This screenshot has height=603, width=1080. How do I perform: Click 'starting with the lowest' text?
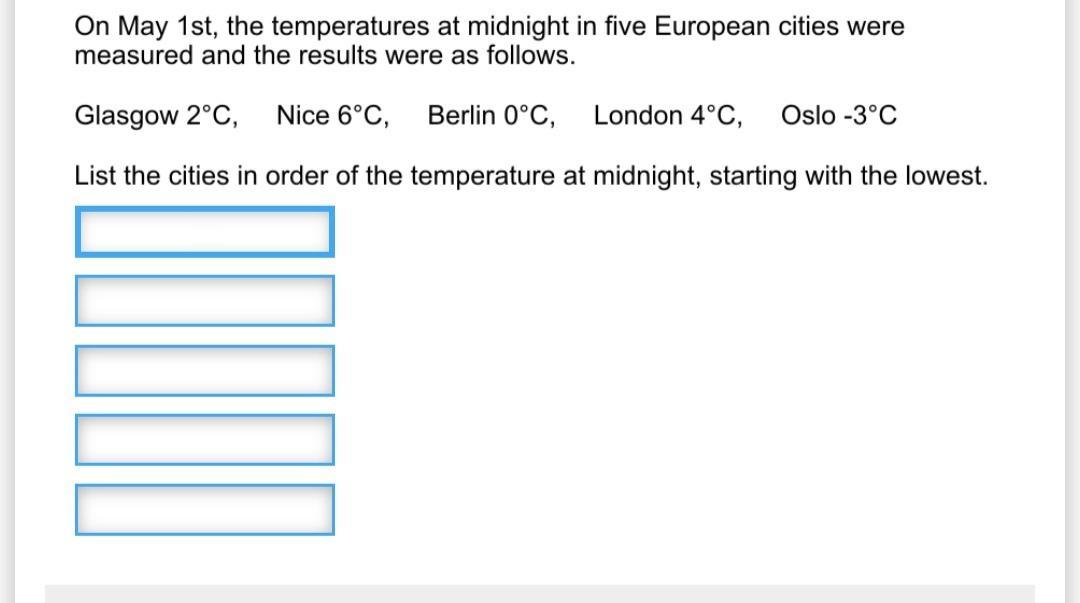point(849,176)
